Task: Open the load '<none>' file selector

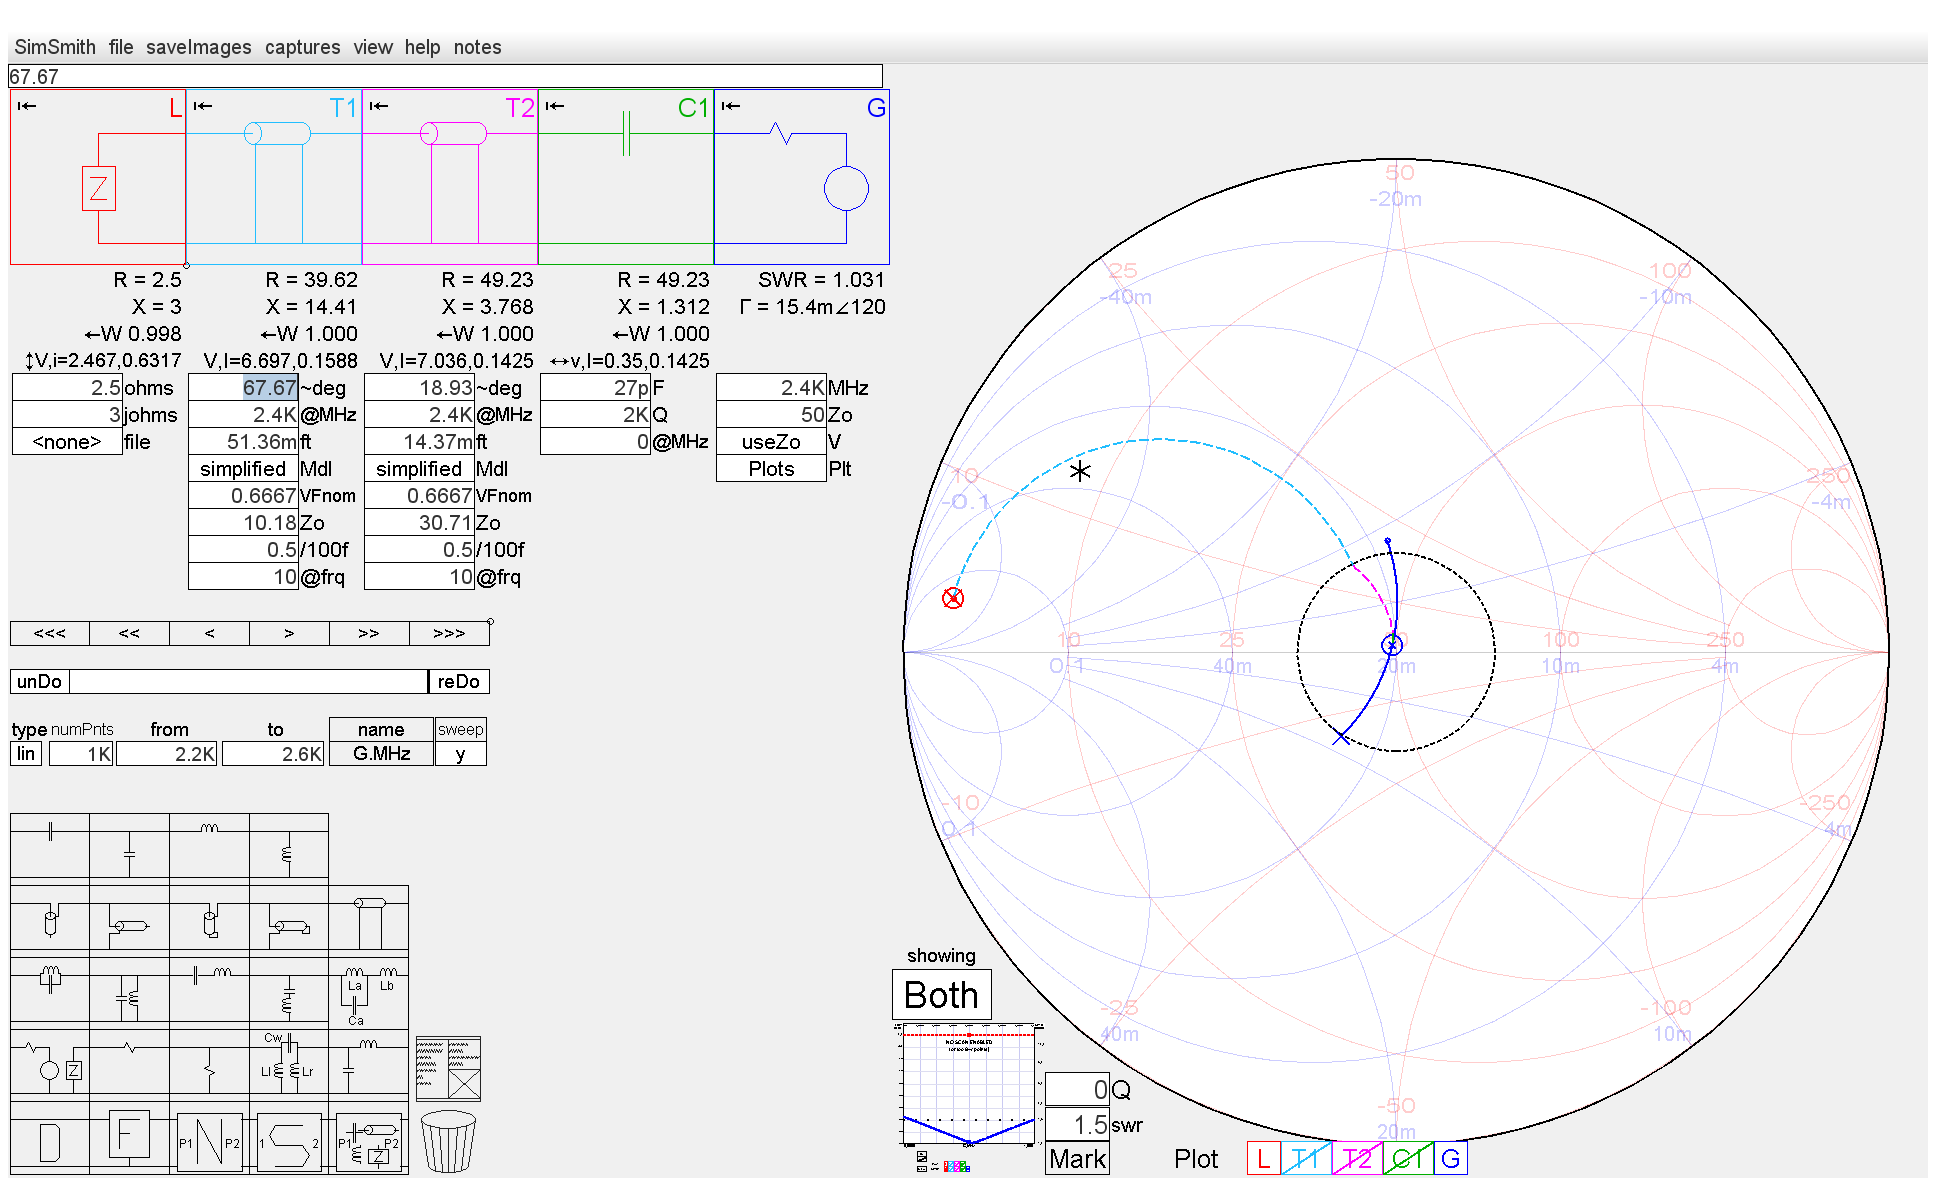Action: tap(67, 442)
